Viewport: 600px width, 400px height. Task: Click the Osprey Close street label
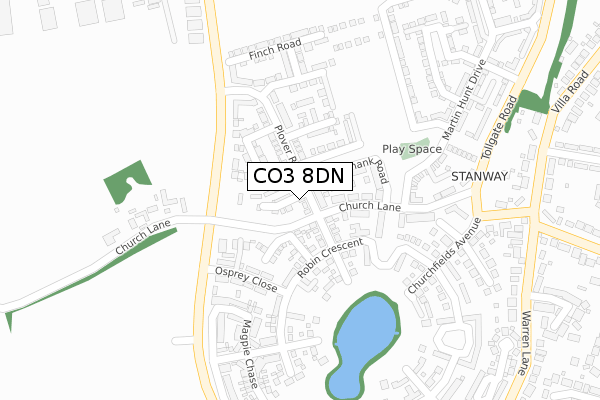246,279
